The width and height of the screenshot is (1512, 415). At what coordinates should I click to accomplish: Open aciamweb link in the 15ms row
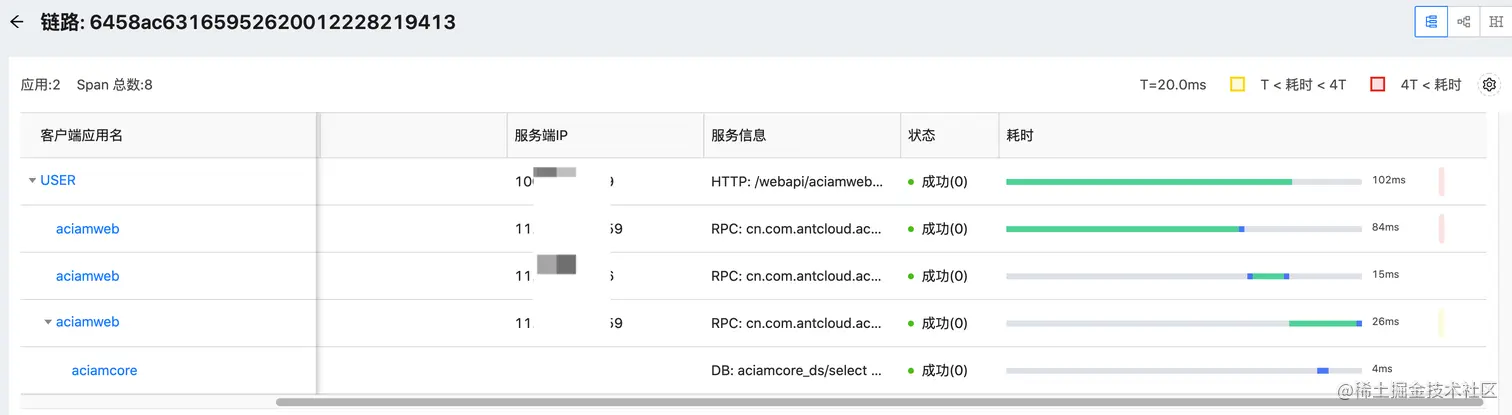pyautogui.click(x=87, y=276)
